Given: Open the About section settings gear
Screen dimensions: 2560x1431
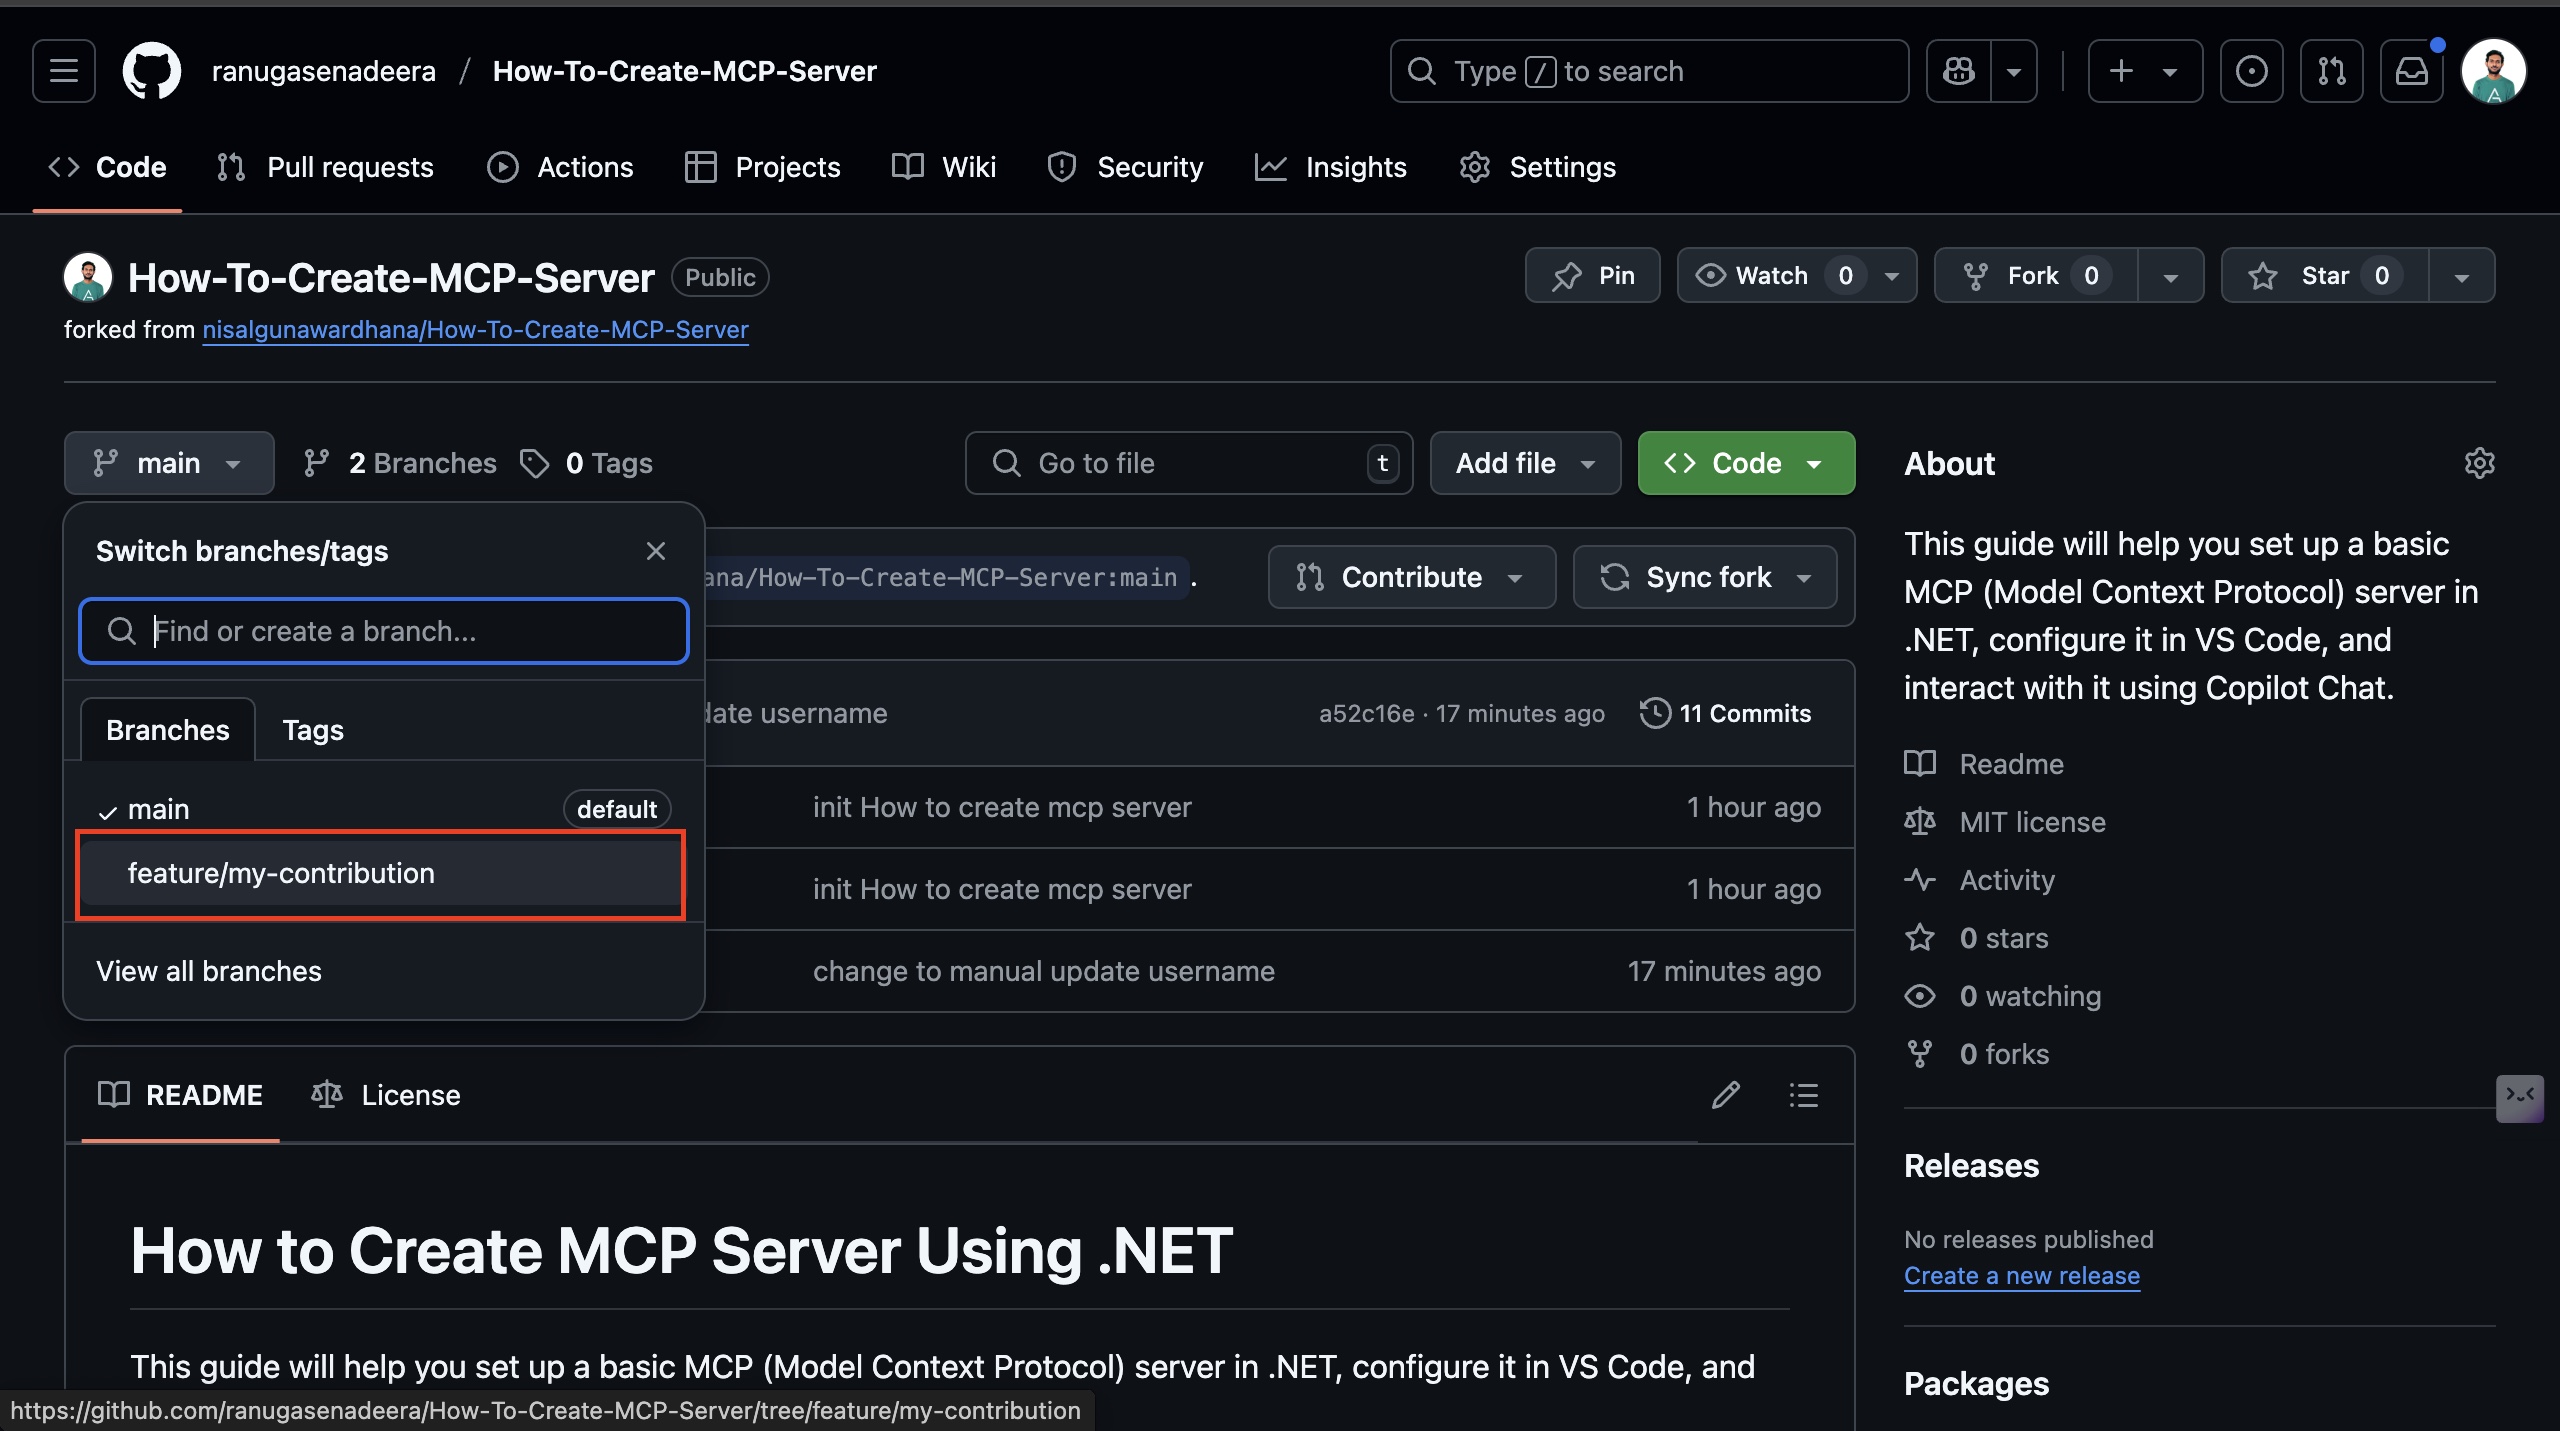Looking at the screenshot, I should [x=2480, y=463].
